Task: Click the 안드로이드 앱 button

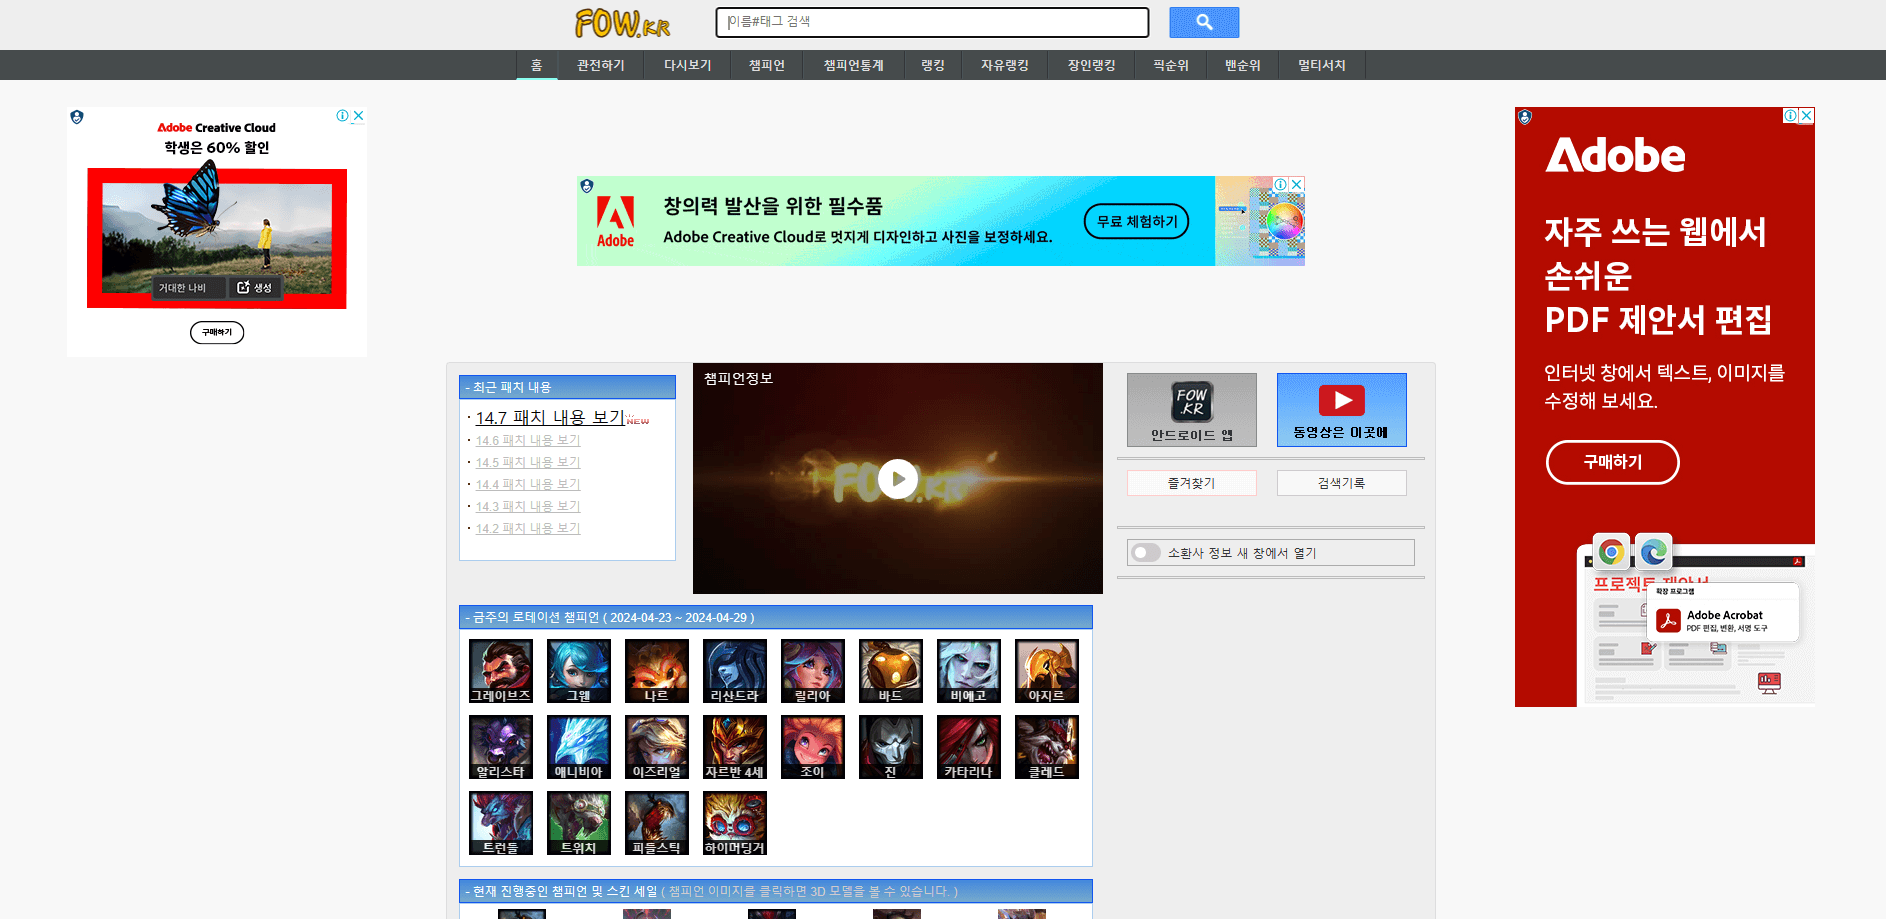Action: (1192, 410)
